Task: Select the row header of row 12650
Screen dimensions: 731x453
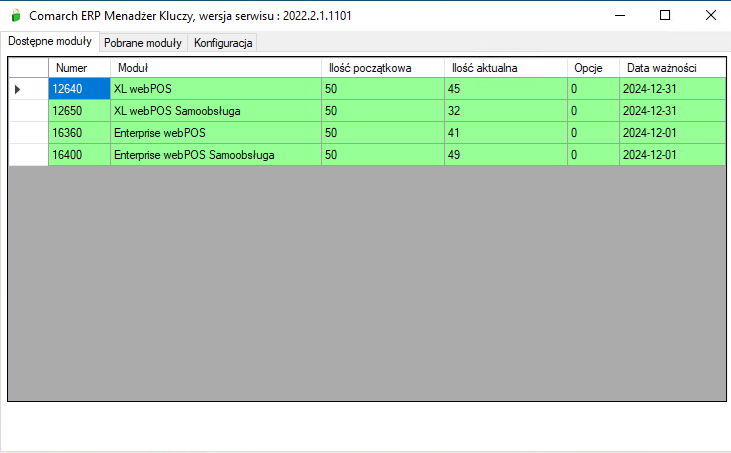Action: [28, 111]
